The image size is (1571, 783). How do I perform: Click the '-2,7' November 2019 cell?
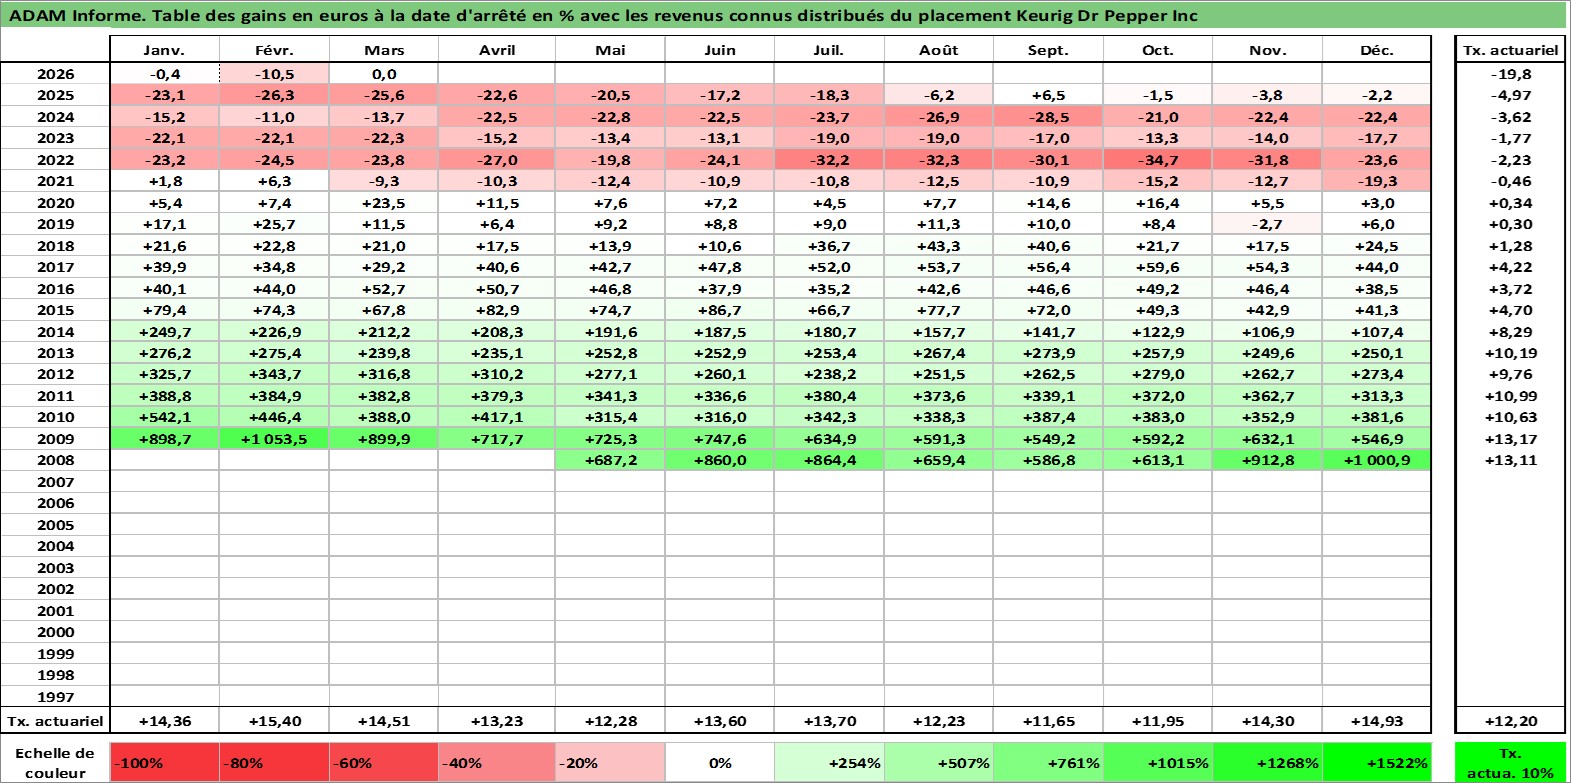click(x=1267, y=224)
